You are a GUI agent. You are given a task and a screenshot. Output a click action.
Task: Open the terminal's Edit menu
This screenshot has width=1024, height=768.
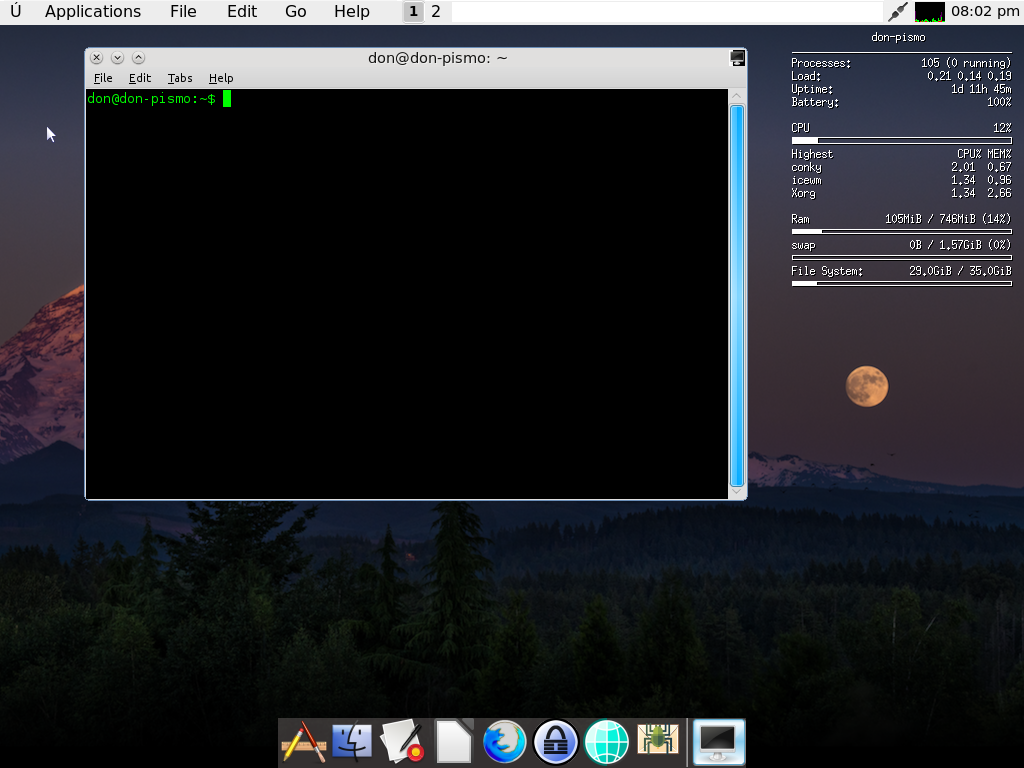pyautogui.click(x=140, y=78)
